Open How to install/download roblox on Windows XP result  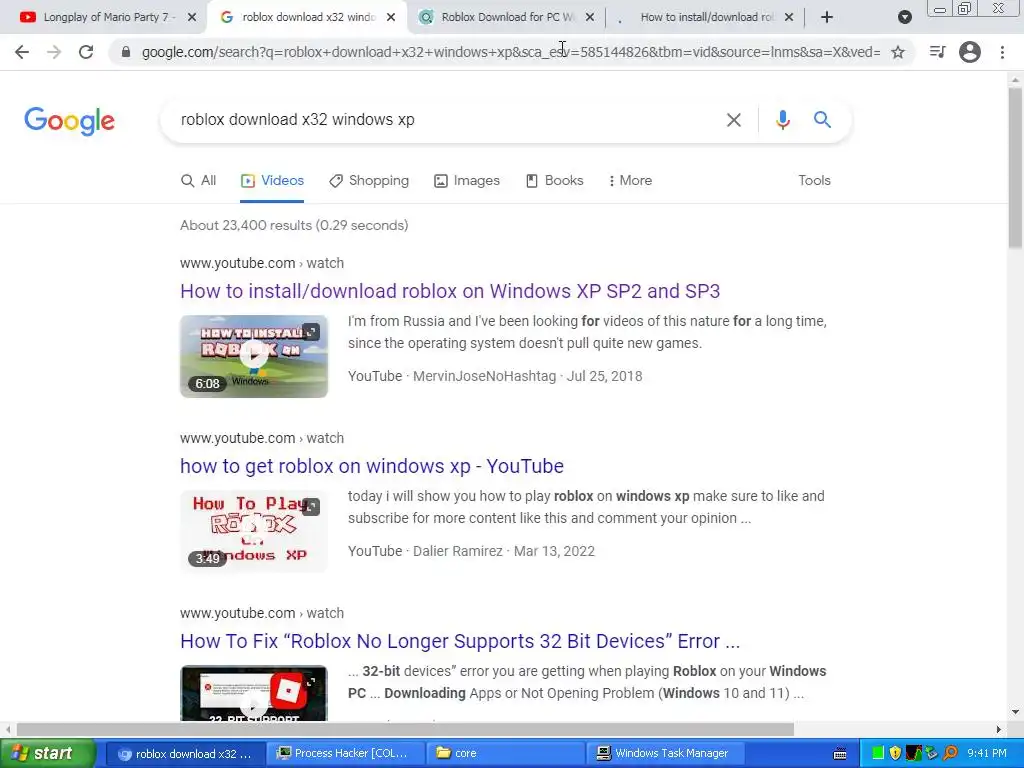(450, 291)
